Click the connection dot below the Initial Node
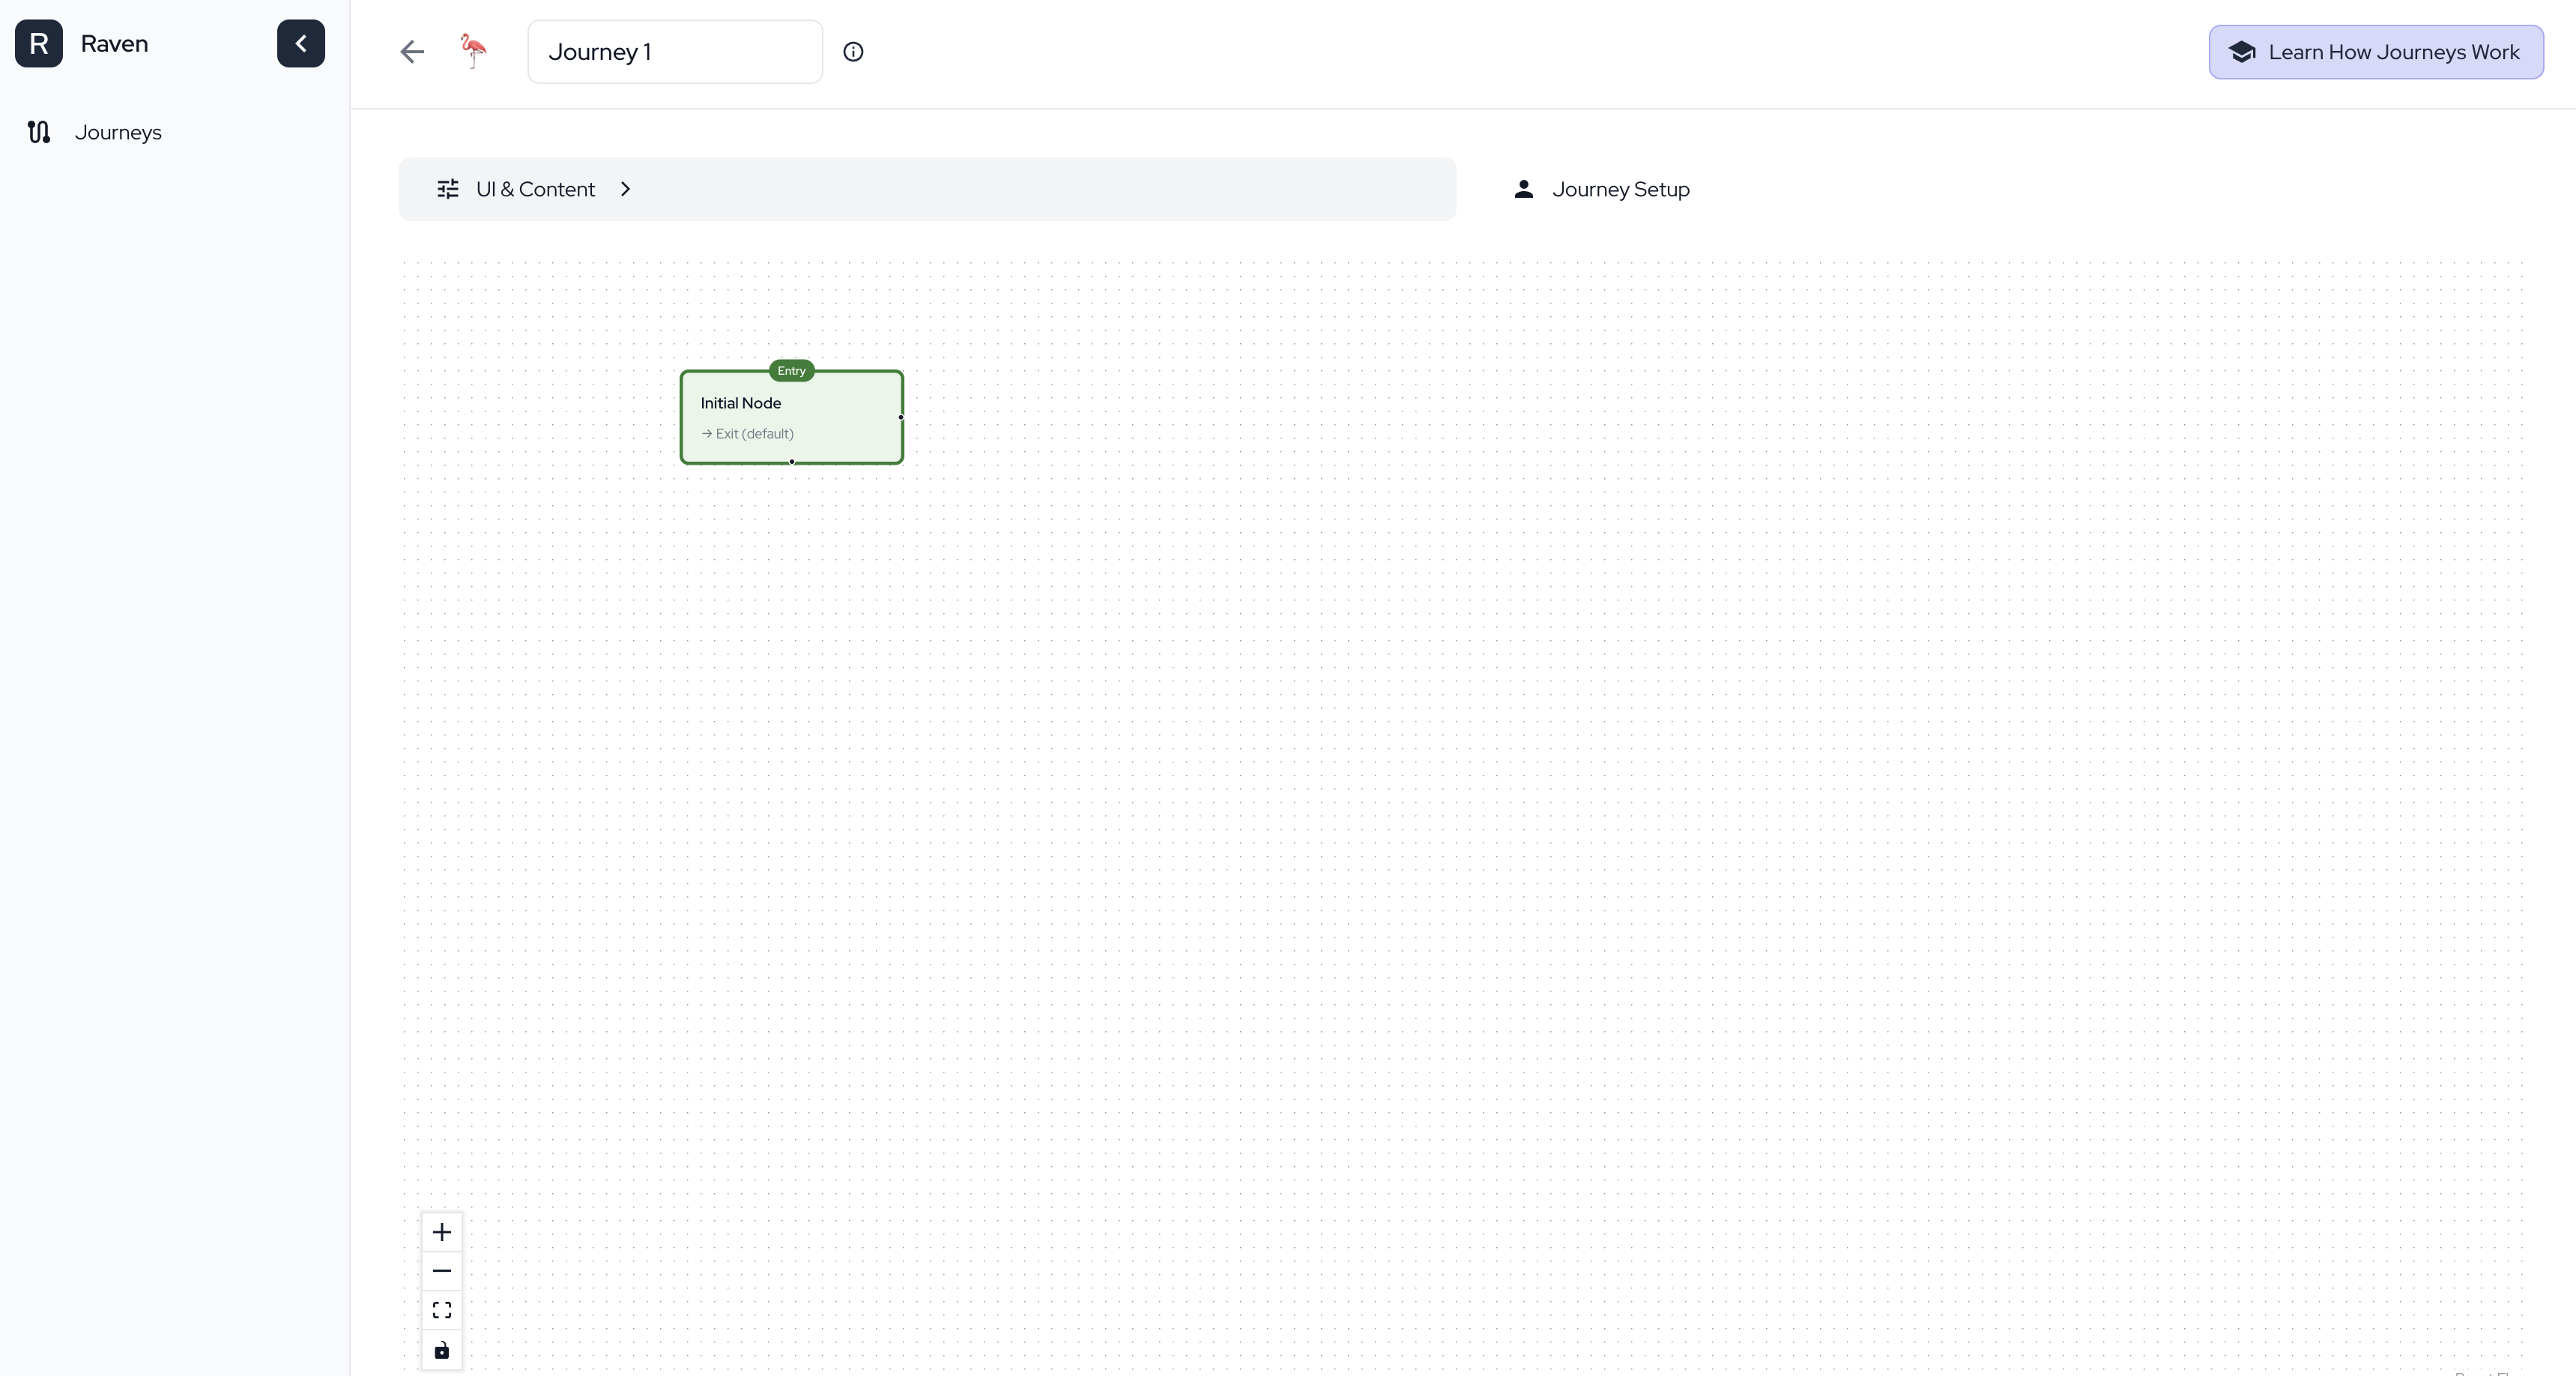 pos(791,462)
